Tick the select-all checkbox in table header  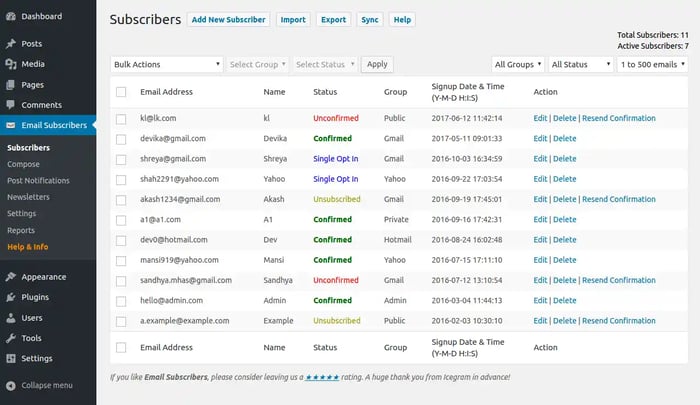121,92
